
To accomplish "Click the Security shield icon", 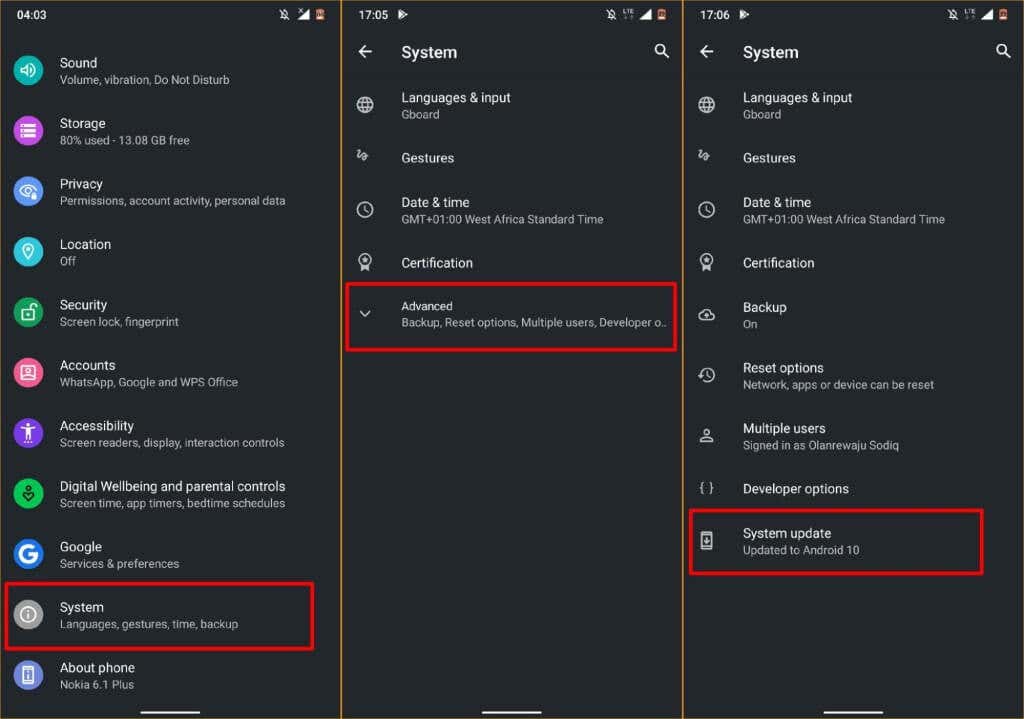I will (29, 312).
